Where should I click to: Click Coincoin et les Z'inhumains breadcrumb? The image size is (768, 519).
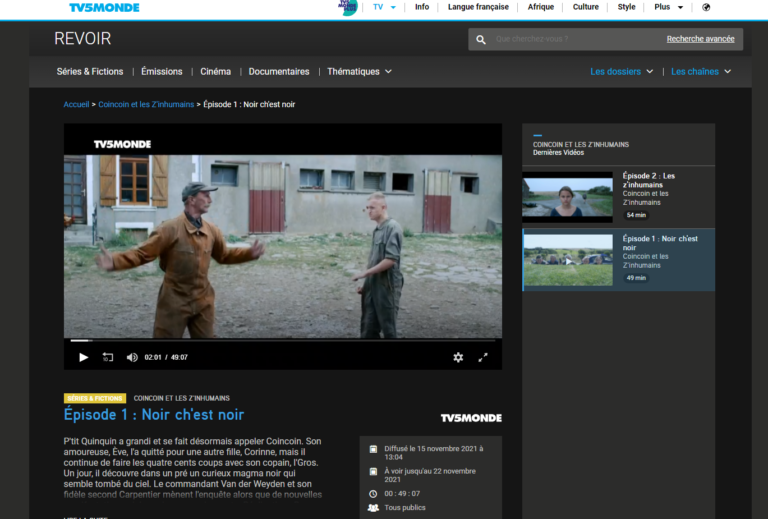[x=146, y=104]
